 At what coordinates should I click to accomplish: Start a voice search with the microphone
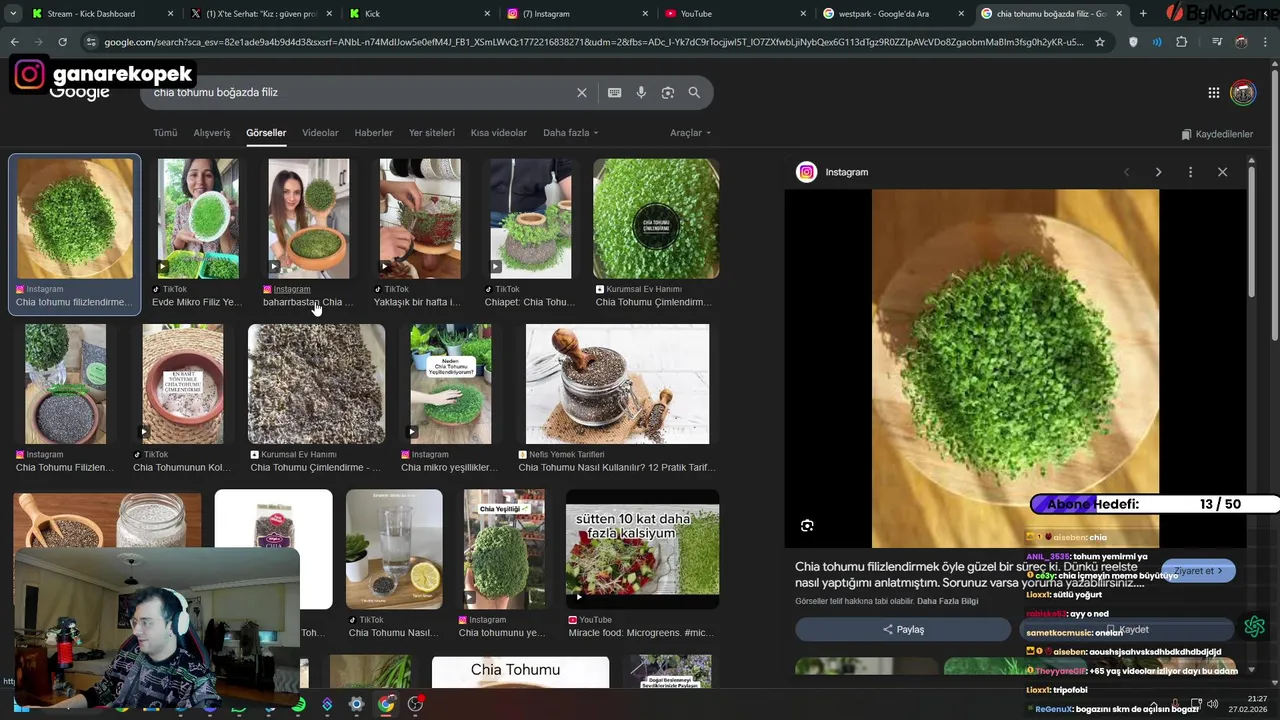pyautogui.click(x=641, y=92)
